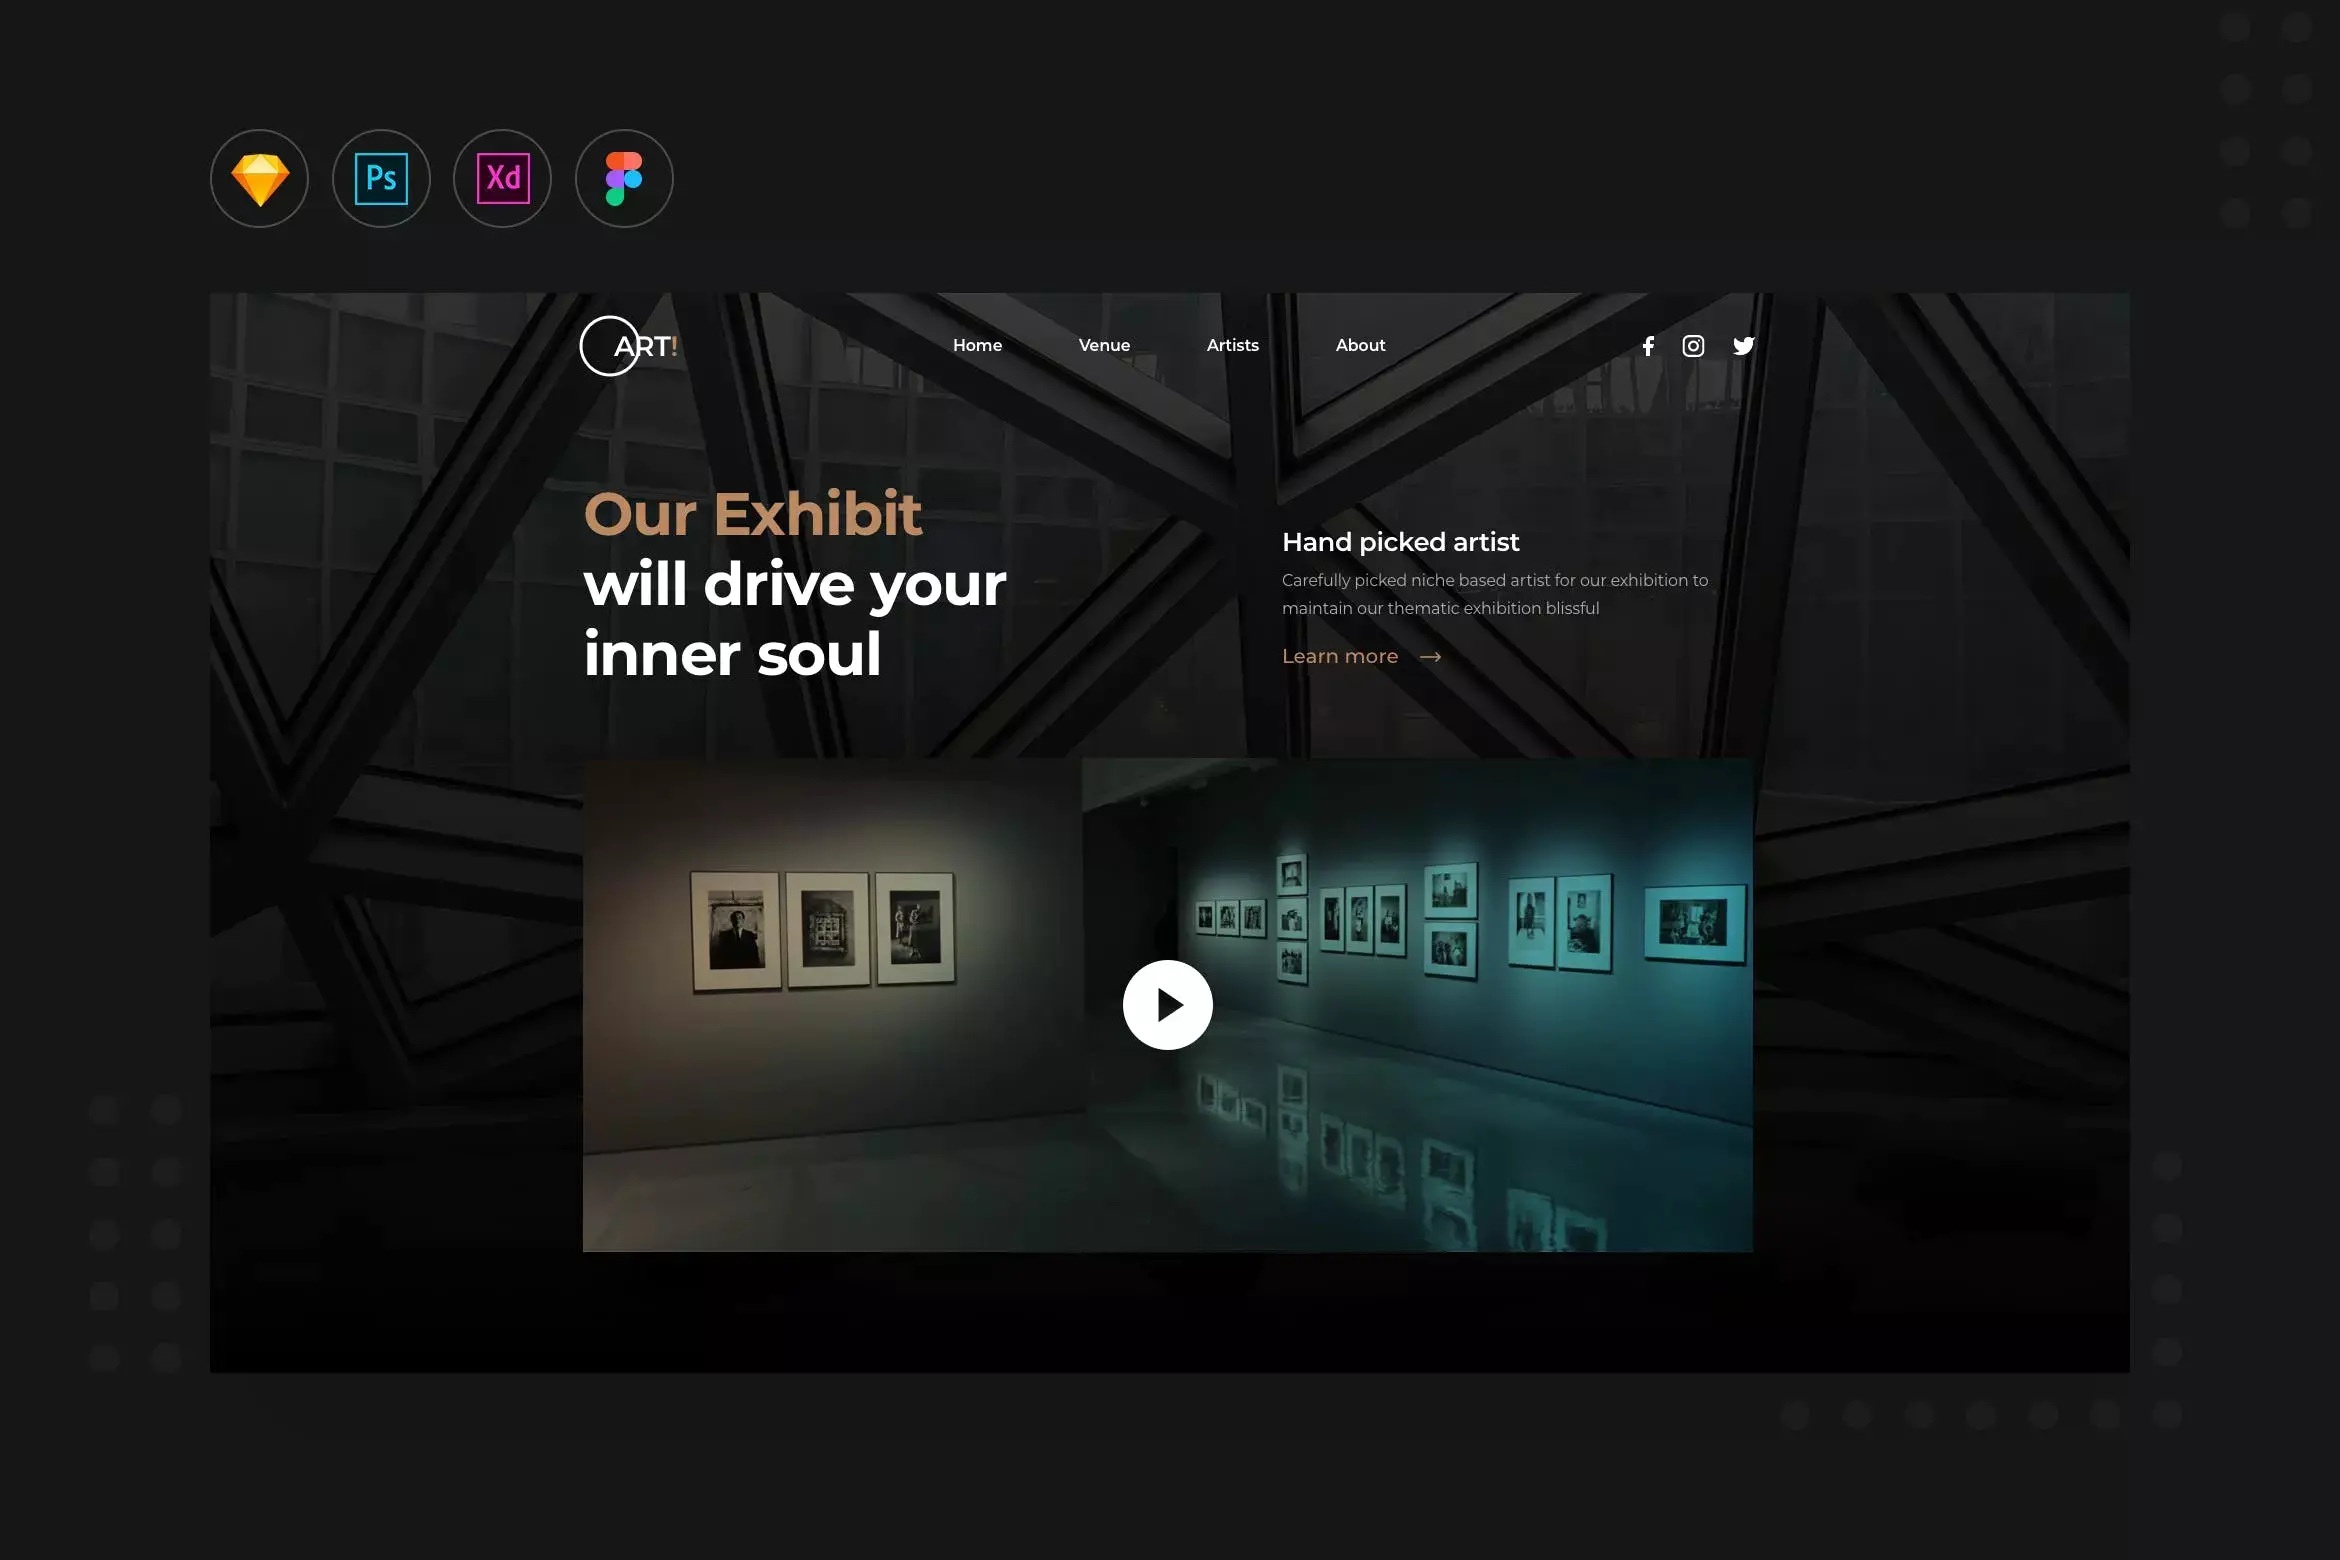The width and height of the screenshot is (2340, 1560).
Task: Click the 'Hand picked artist' heading
Action: [x=1400, y=542]
